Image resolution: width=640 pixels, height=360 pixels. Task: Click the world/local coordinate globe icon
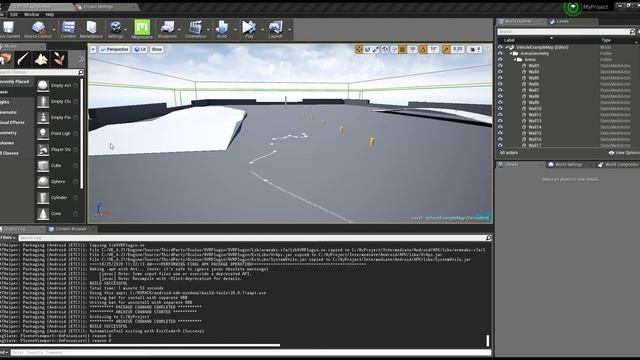[x=385, y=49]
